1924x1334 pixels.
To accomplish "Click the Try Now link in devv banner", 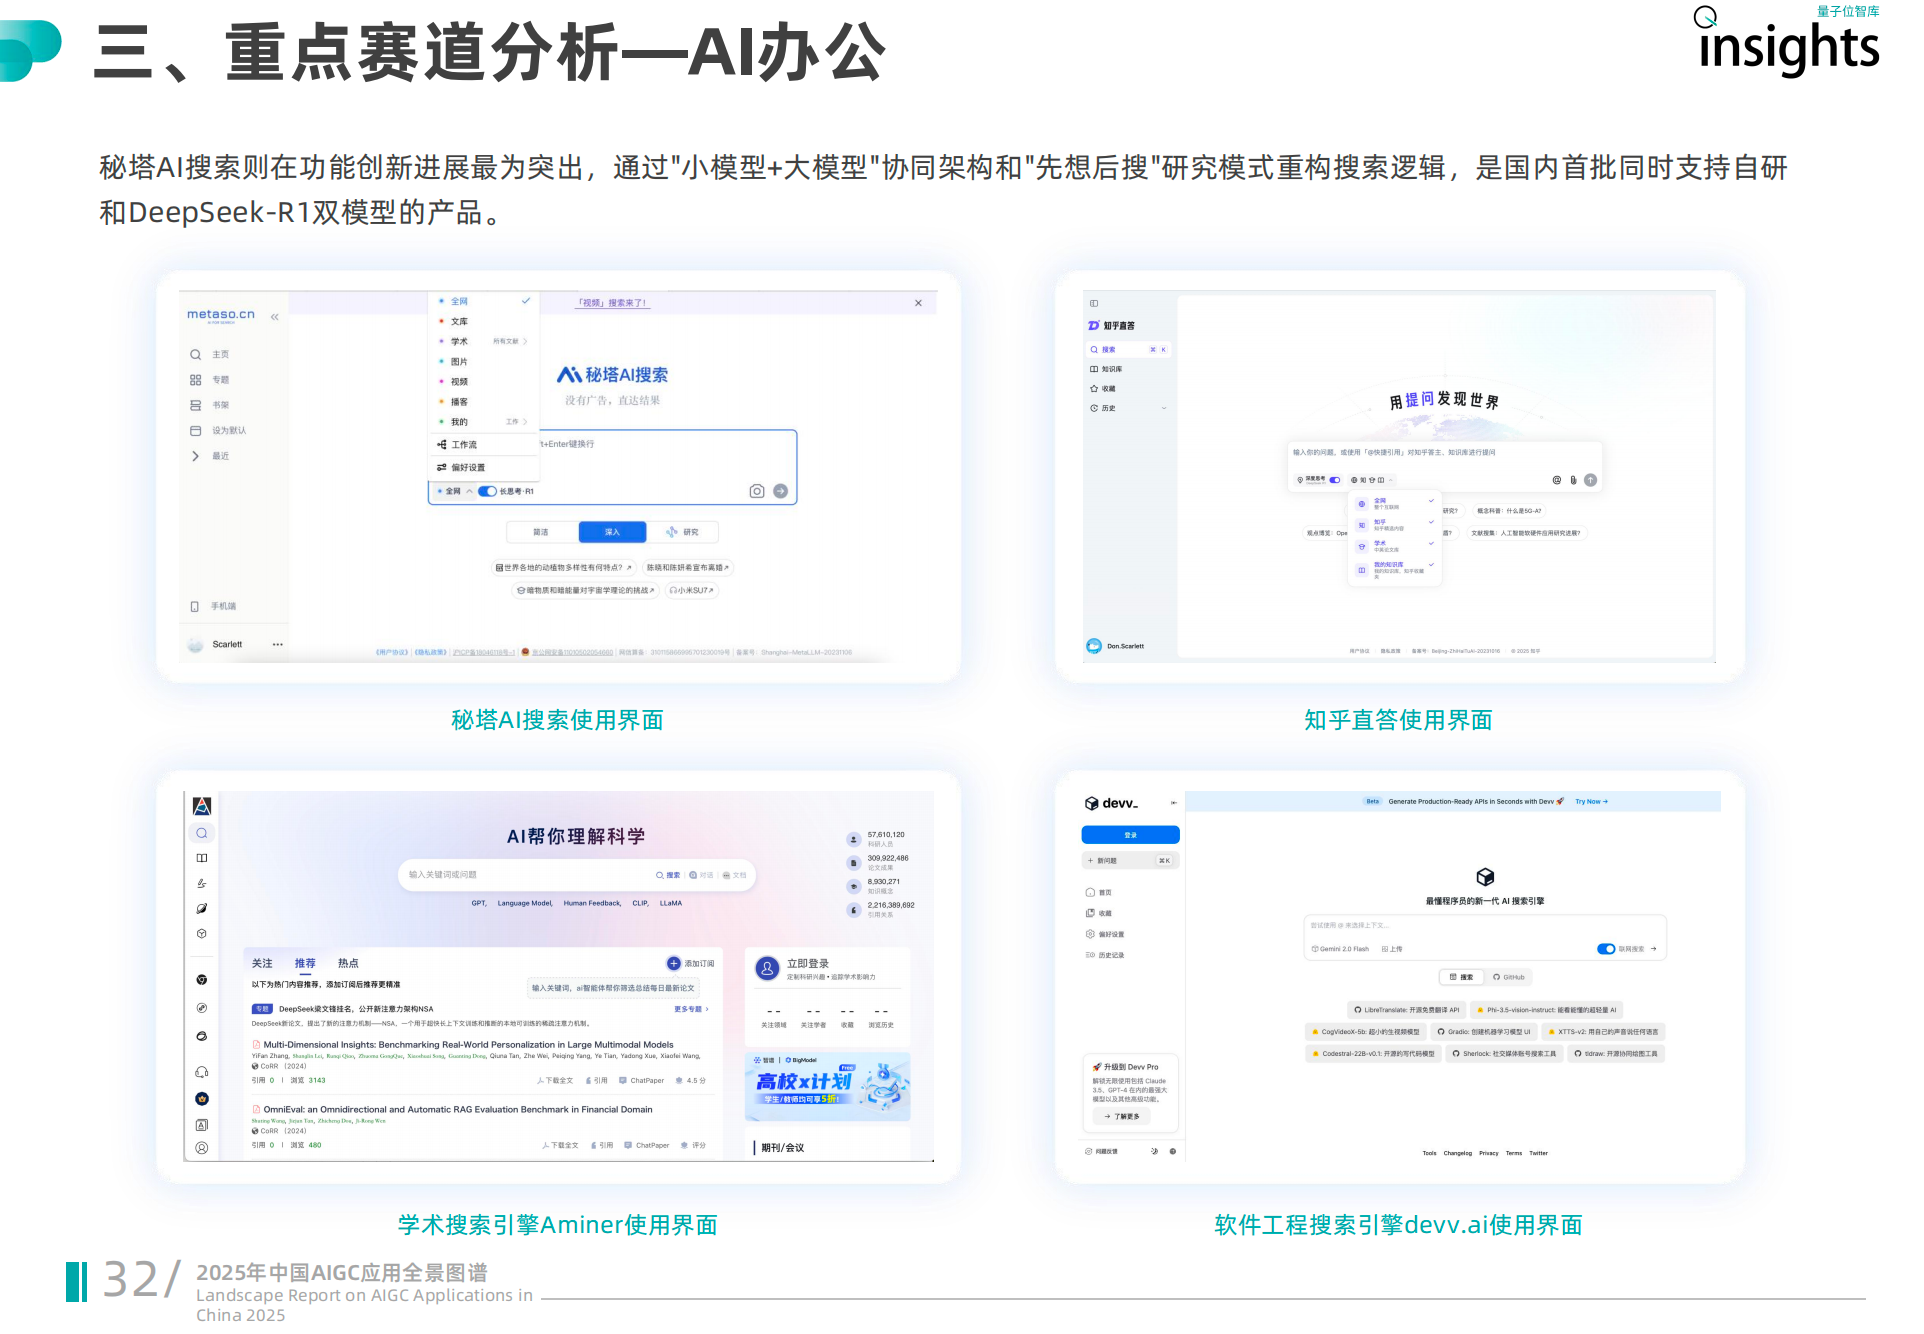I will [1591, 802].
